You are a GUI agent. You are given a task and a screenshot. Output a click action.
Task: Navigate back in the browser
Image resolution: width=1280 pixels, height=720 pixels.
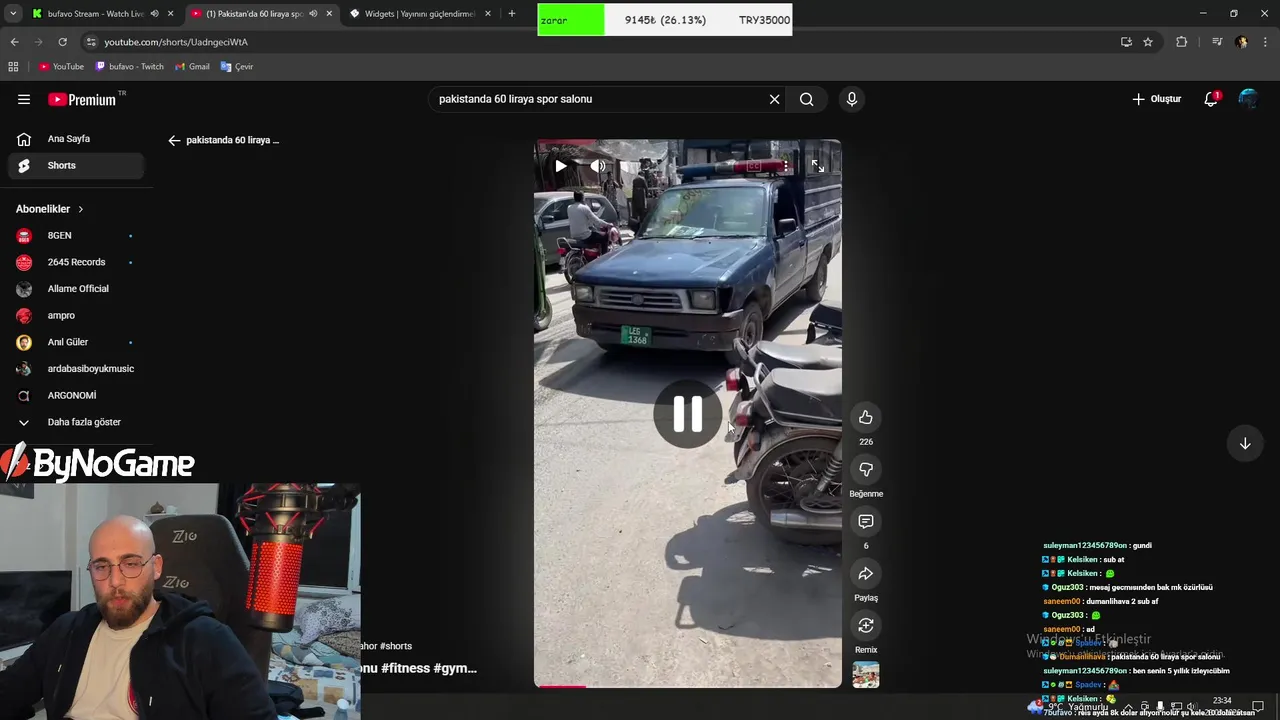coord(14,42)
